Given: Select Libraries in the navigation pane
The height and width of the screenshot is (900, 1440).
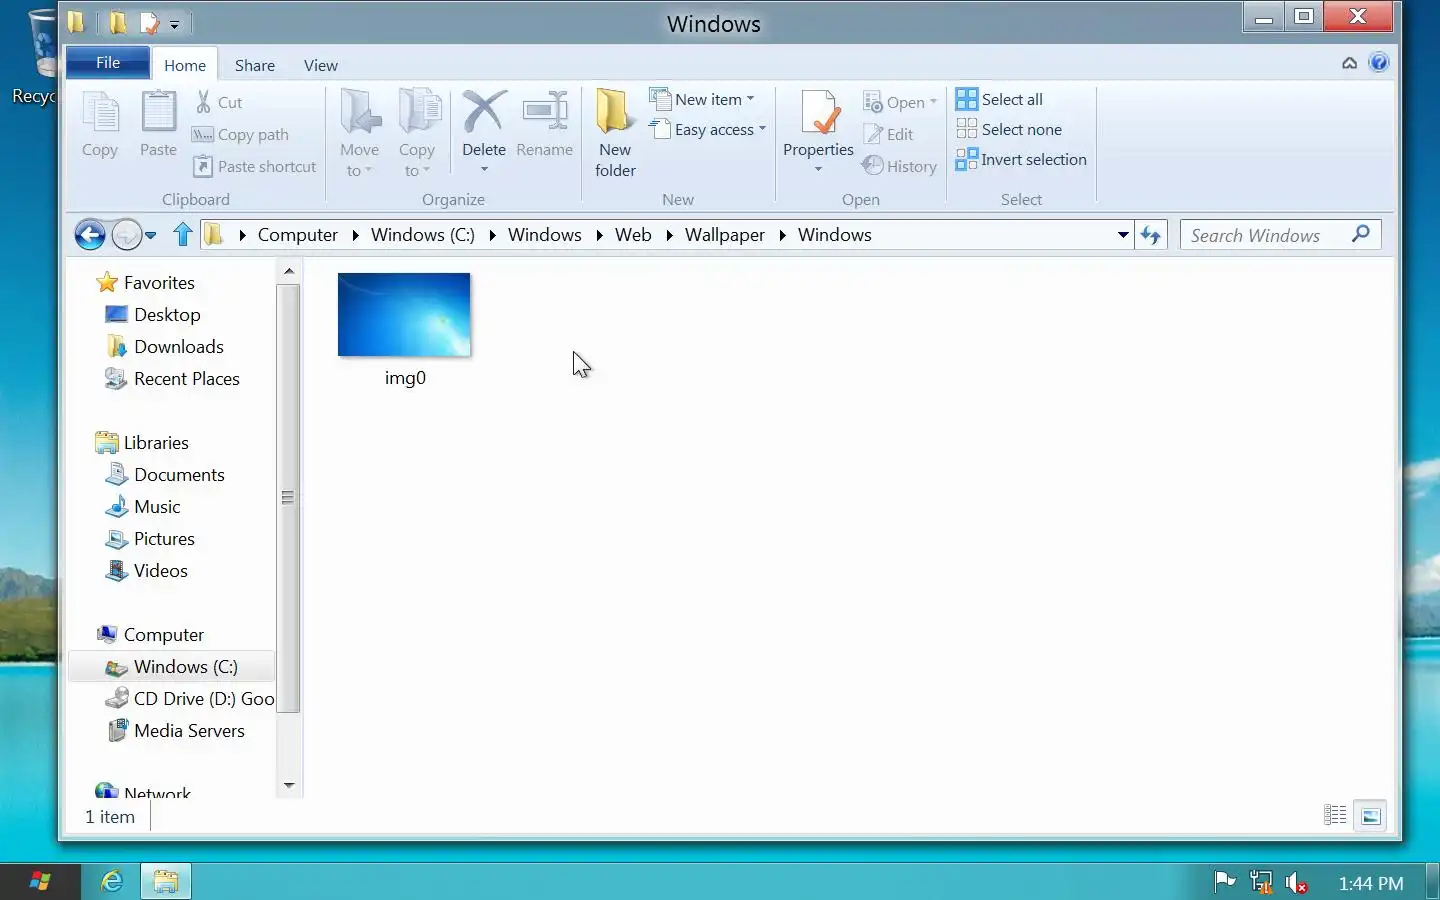Looking at the screenshot, I should pos(142,443).
